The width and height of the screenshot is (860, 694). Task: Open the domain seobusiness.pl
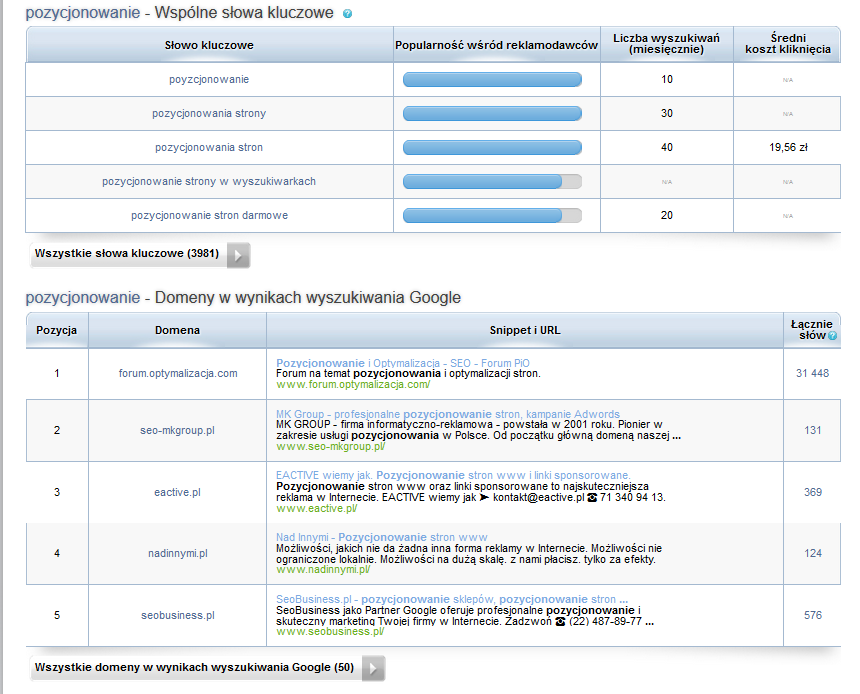click(178, 615)
